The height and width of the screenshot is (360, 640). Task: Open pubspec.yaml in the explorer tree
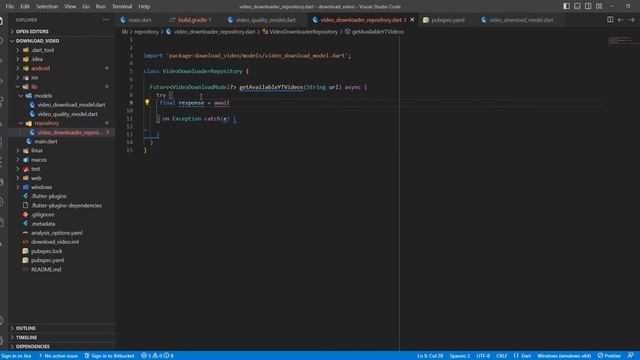47,260
